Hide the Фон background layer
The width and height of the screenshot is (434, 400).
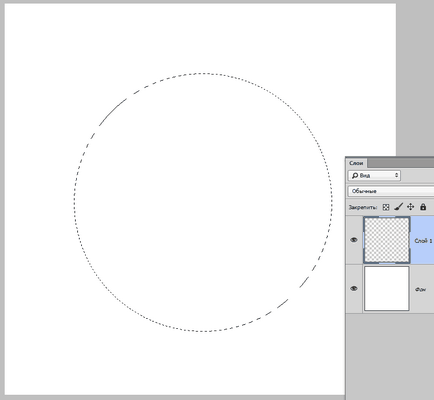coord(354,288)
